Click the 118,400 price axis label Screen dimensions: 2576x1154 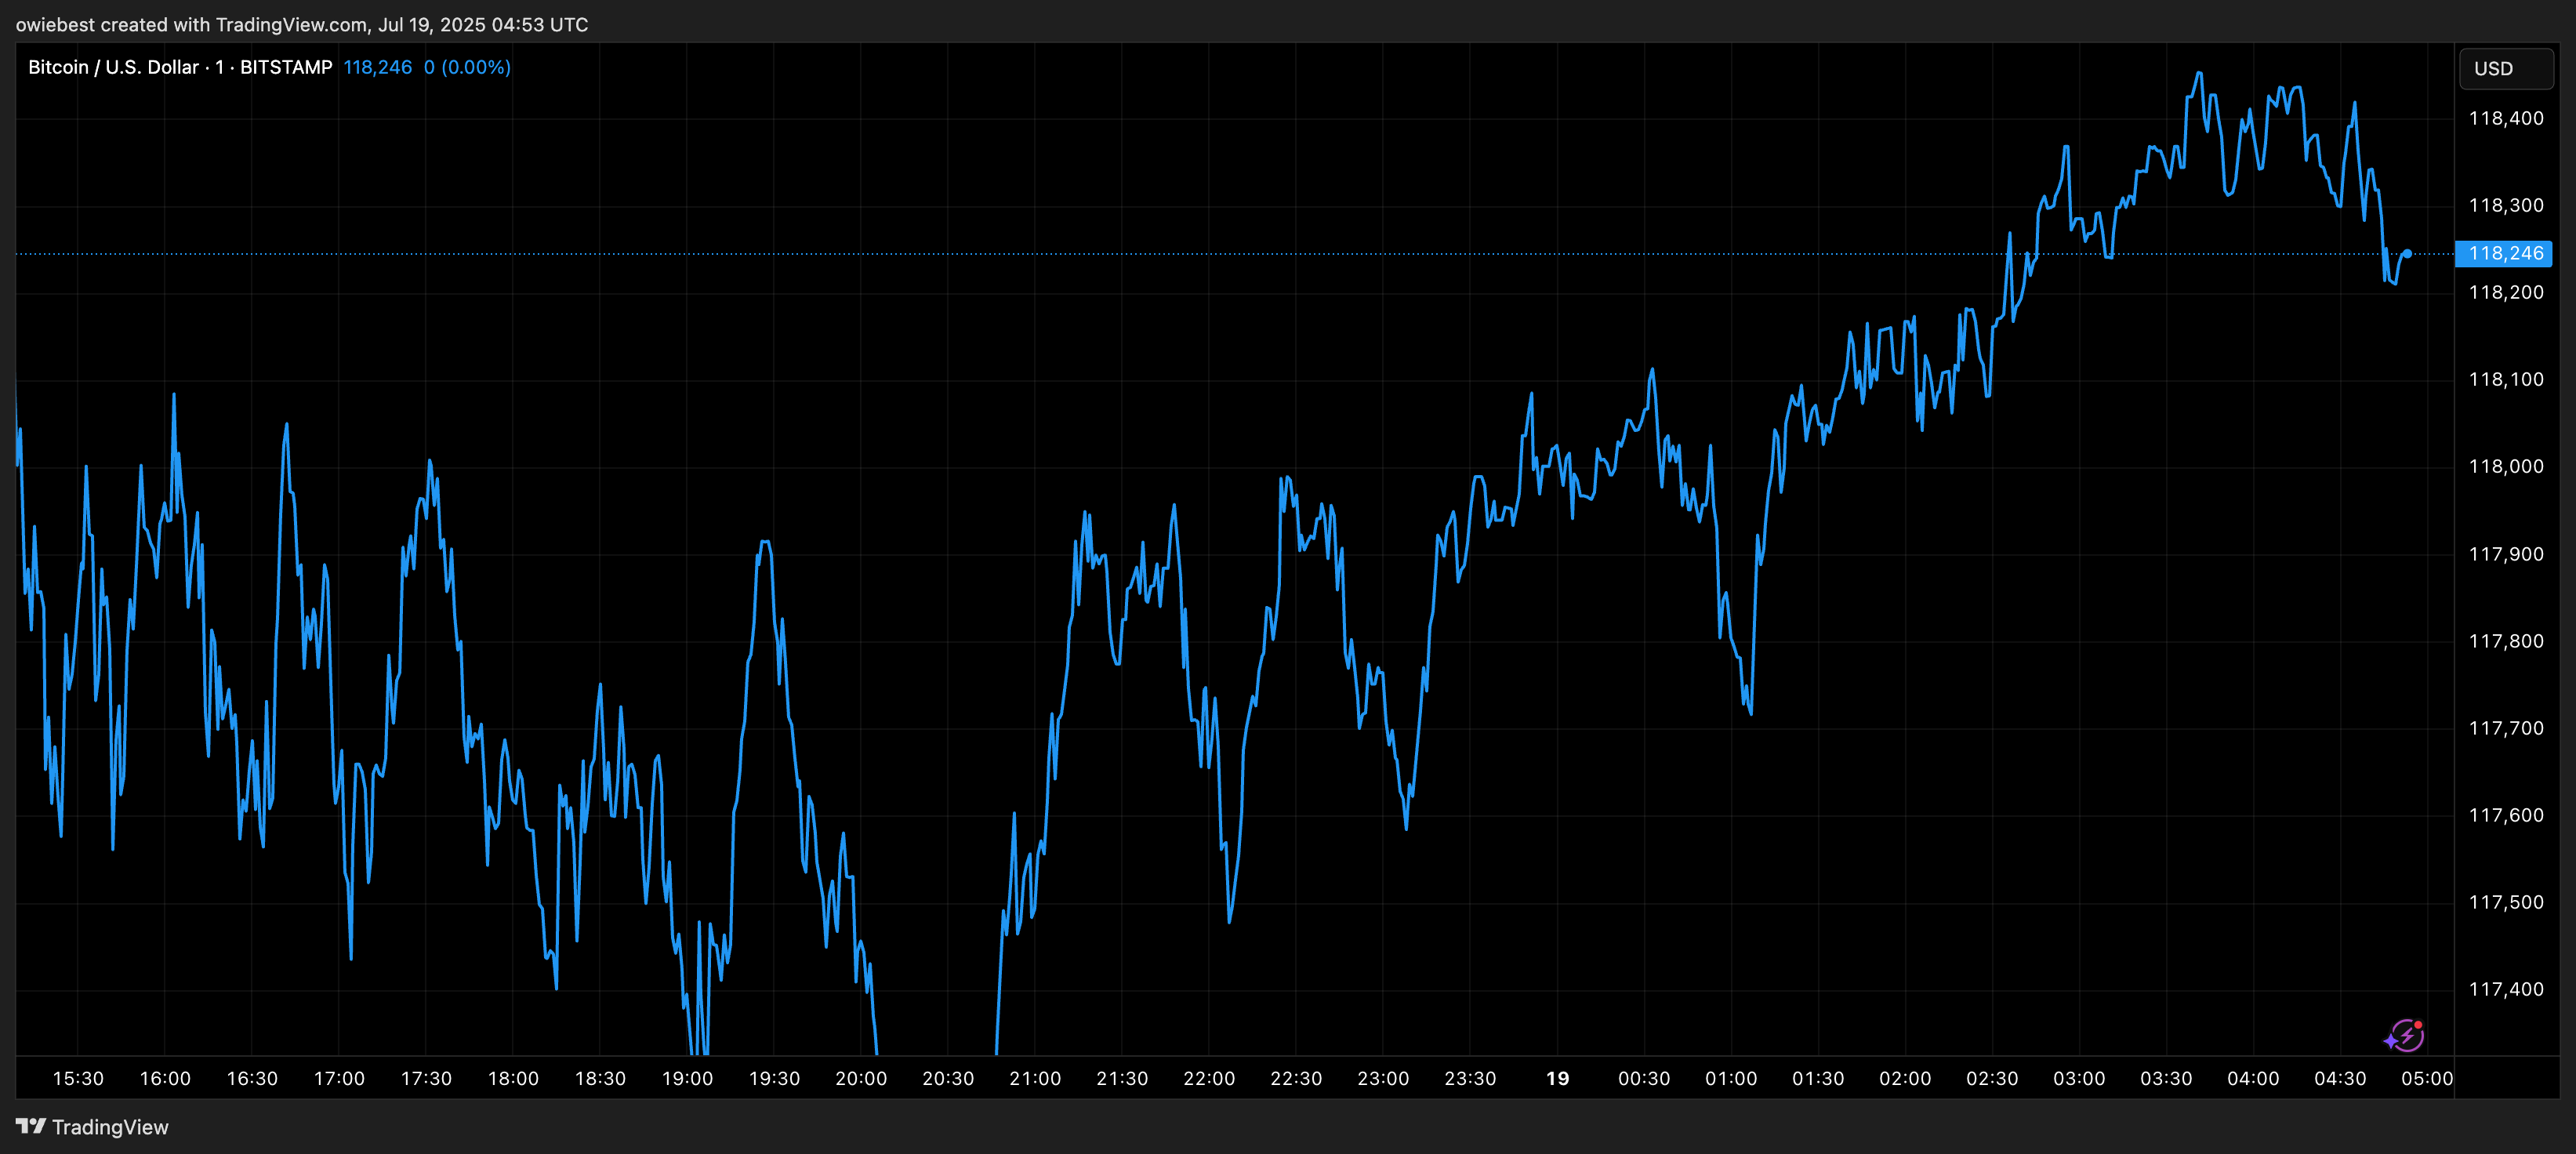coord(2506,118)
